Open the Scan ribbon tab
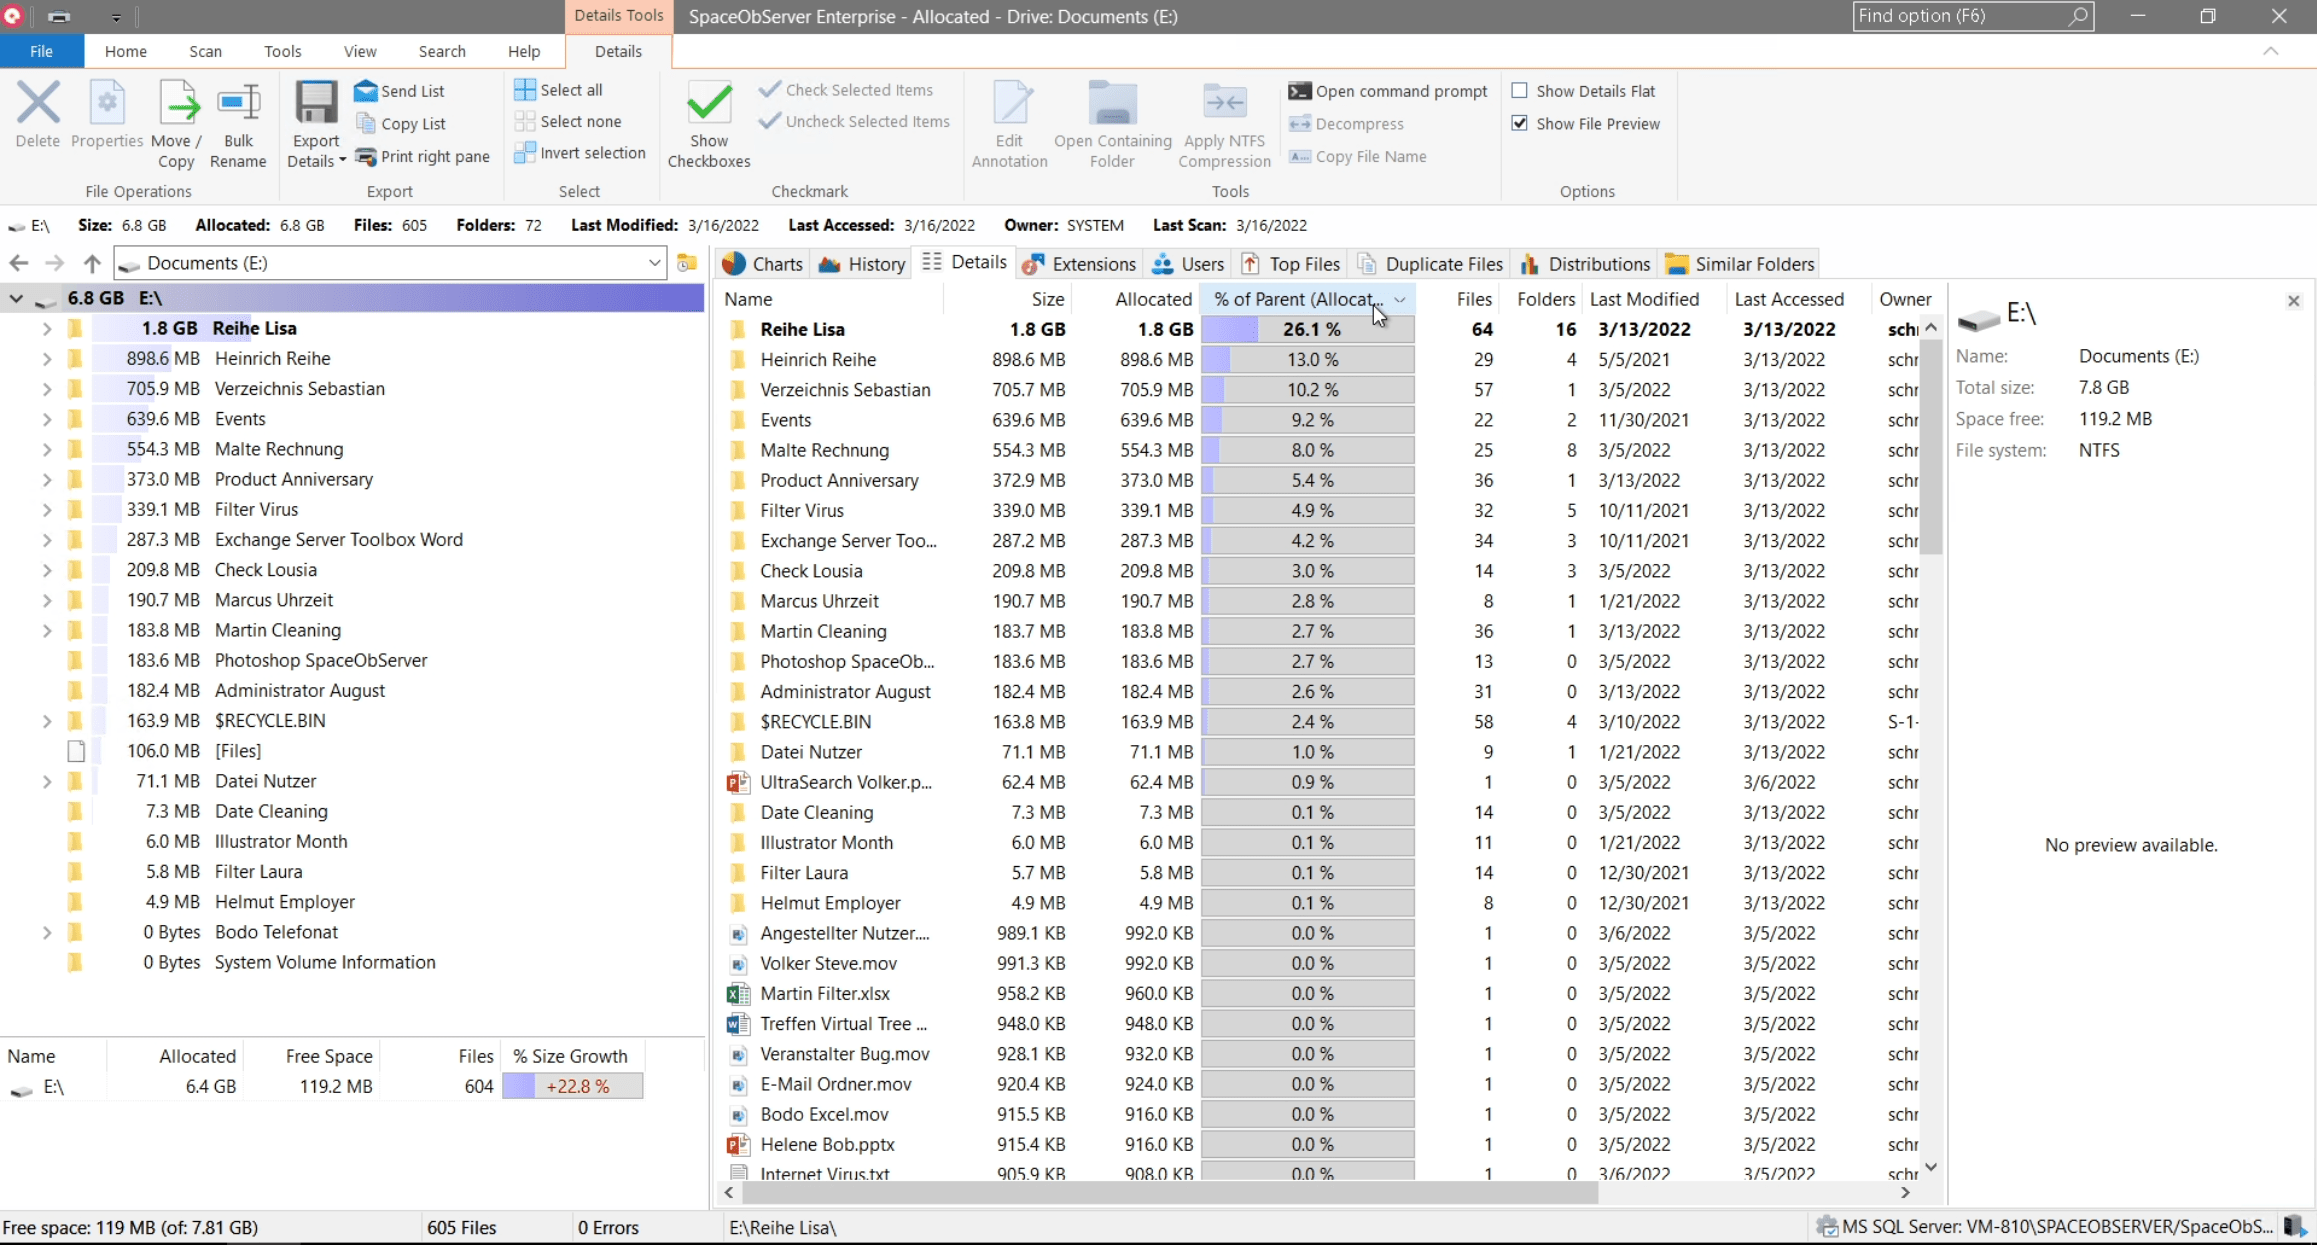Viewport: 2318px width, 1245px height. [205, 51]
